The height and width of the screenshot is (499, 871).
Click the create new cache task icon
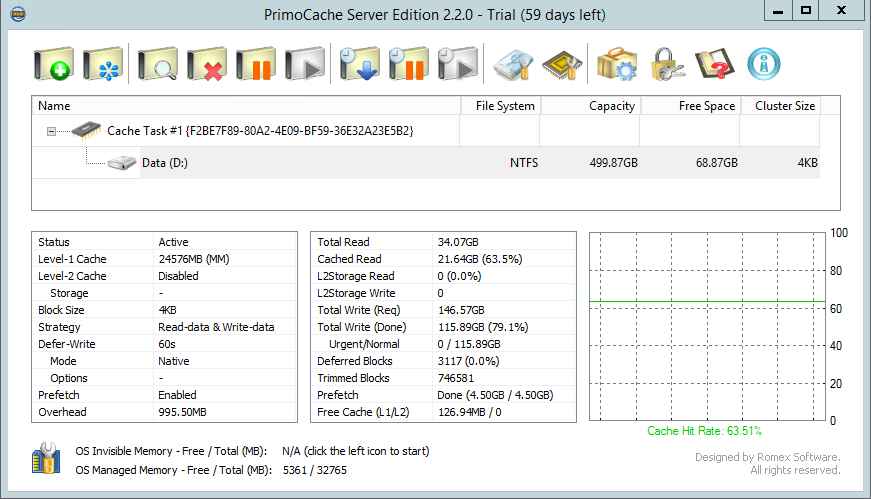(x=53, y=65)
